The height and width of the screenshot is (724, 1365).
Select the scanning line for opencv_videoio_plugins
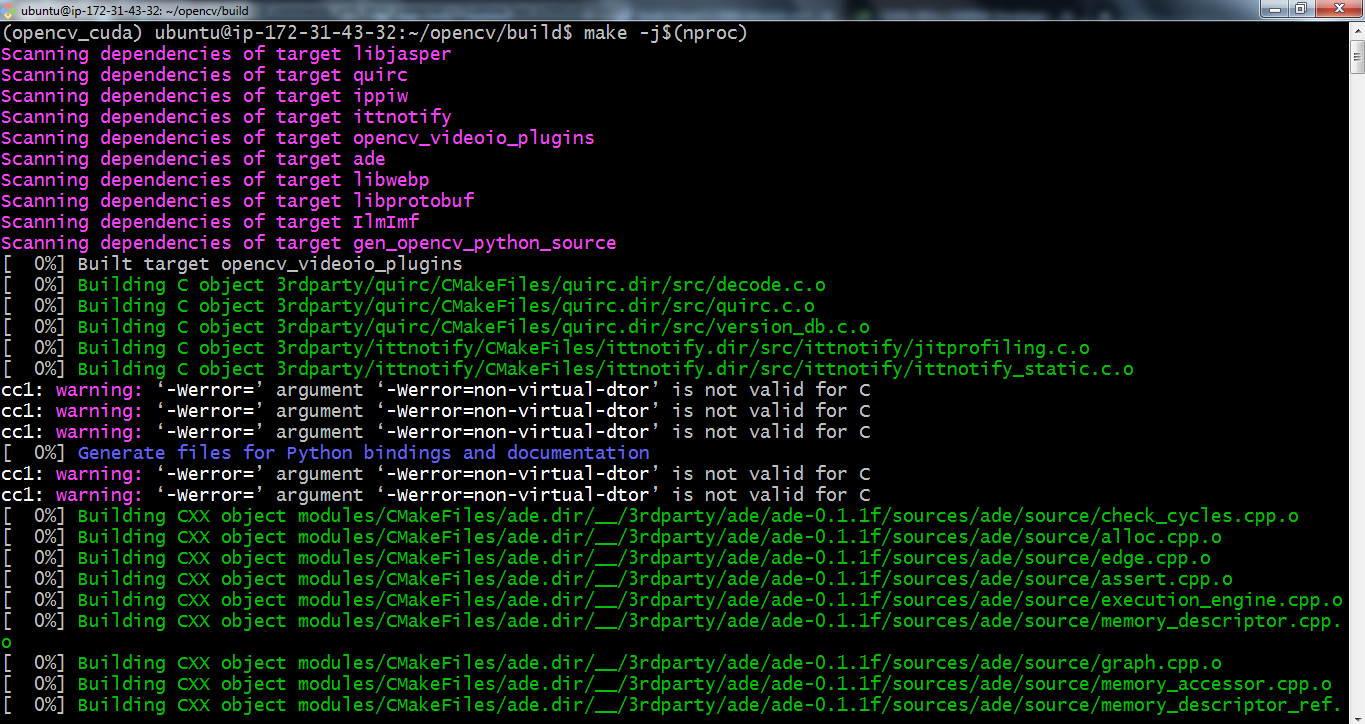(x=298, y=138)
